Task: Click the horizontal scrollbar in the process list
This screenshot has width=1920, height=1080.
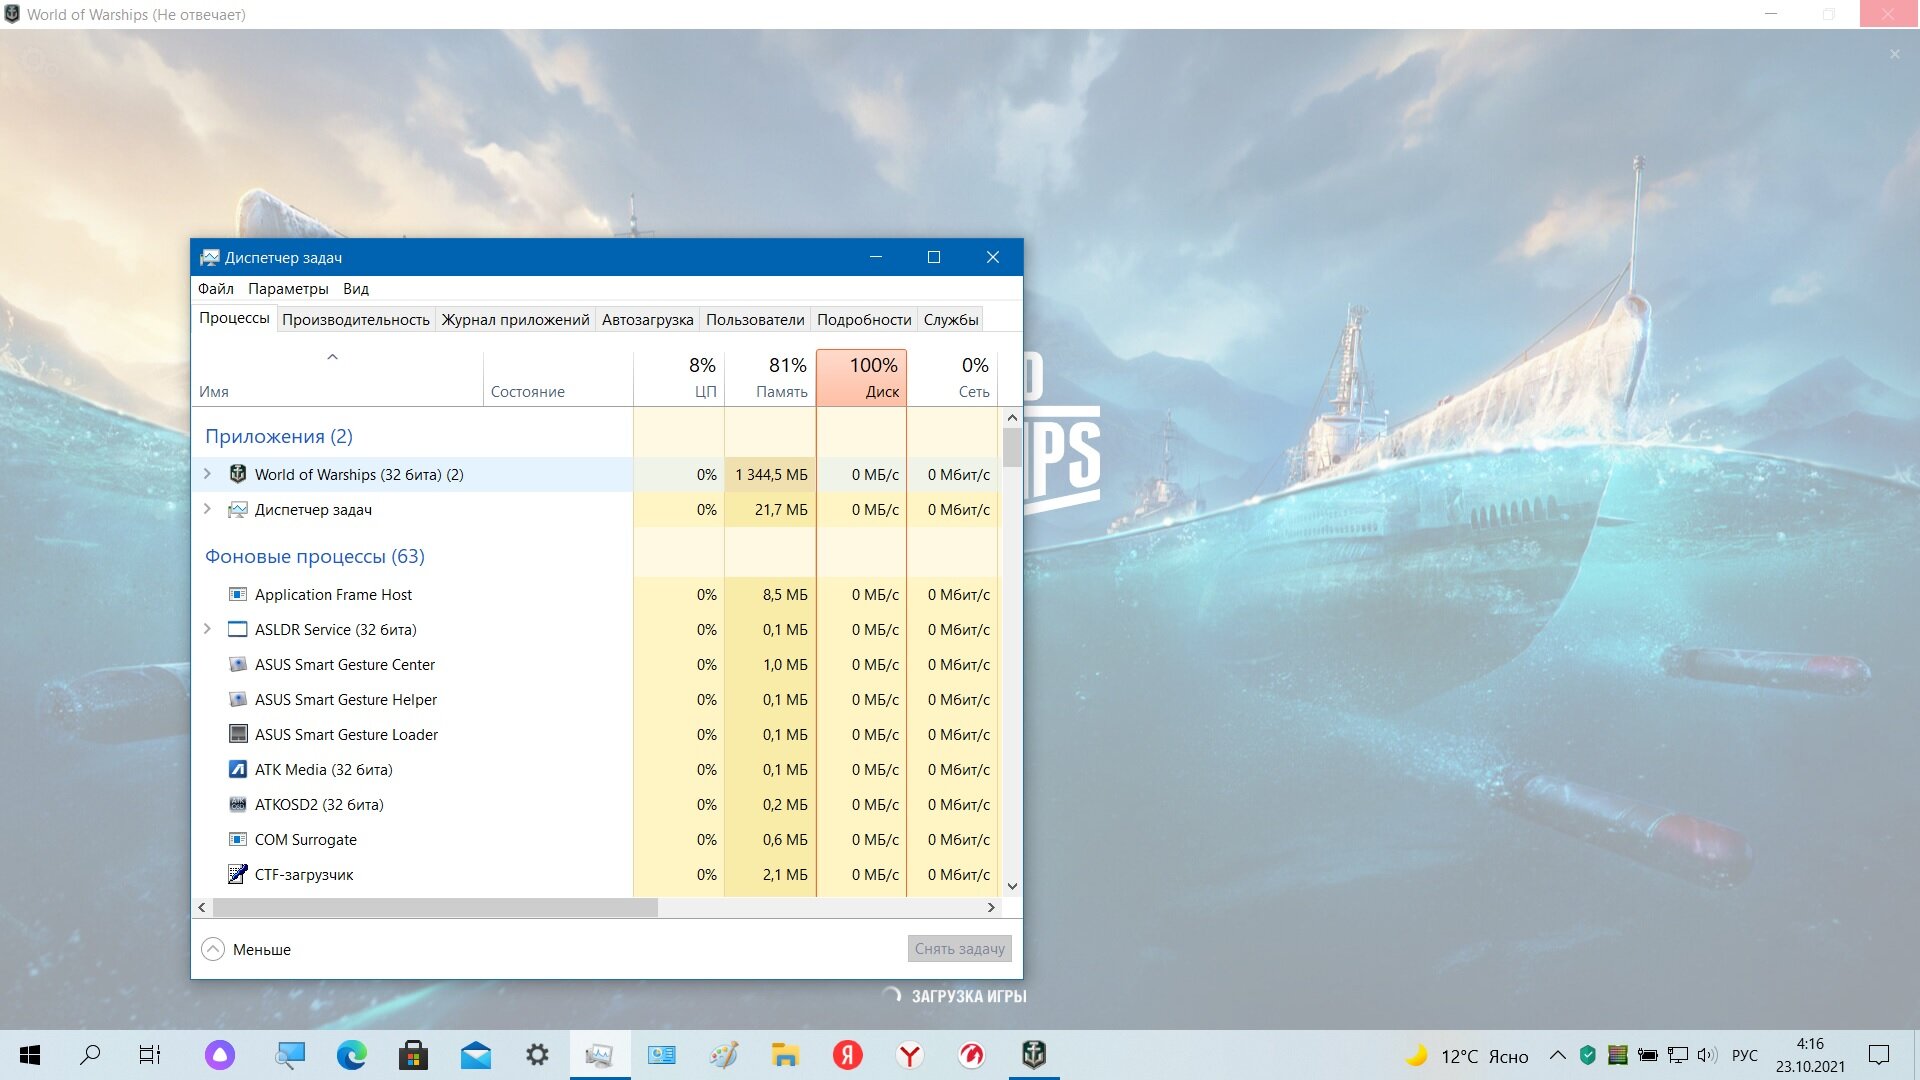Action: [x=435, y=907]
